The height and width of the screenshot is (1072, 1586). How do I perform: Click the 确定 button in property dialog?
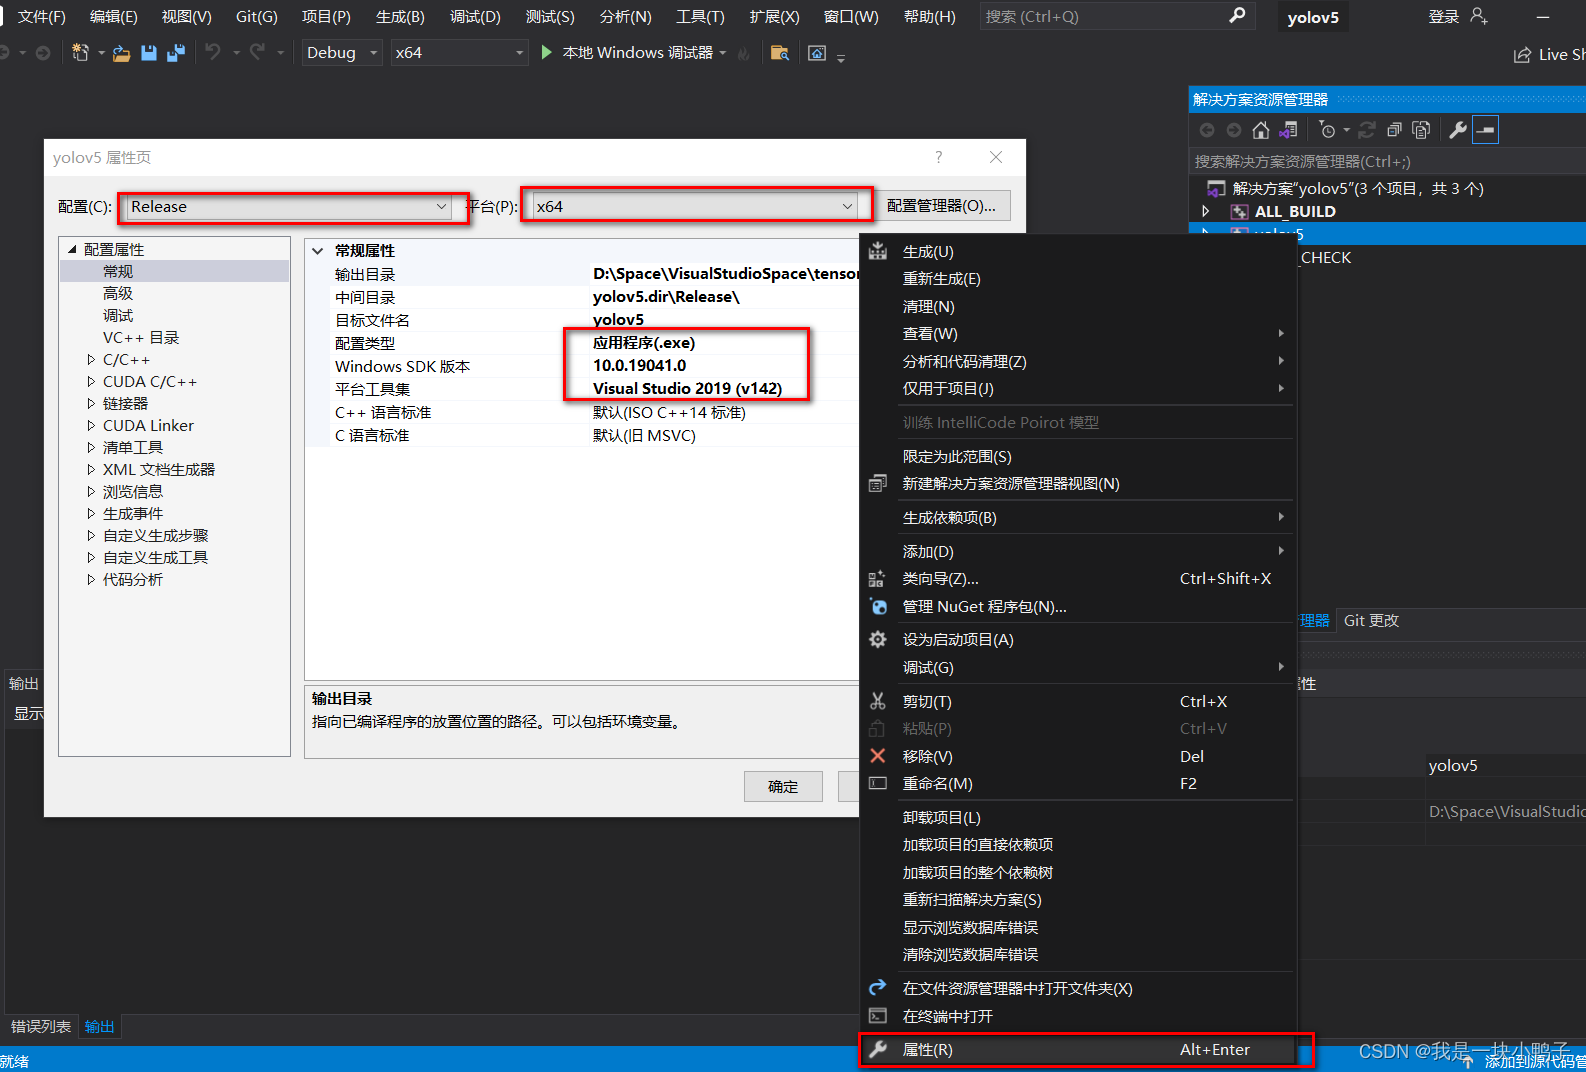pos(783,787)
